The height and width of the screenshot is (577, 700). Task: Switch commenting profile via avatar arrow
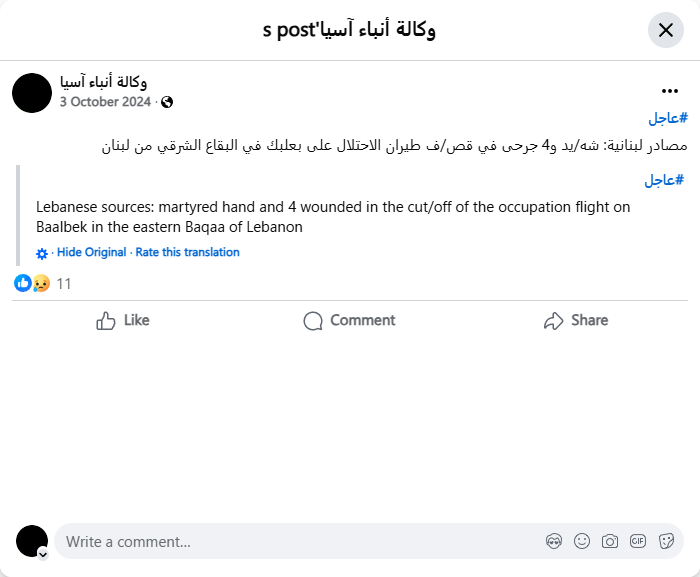click(x=43, y=553)
